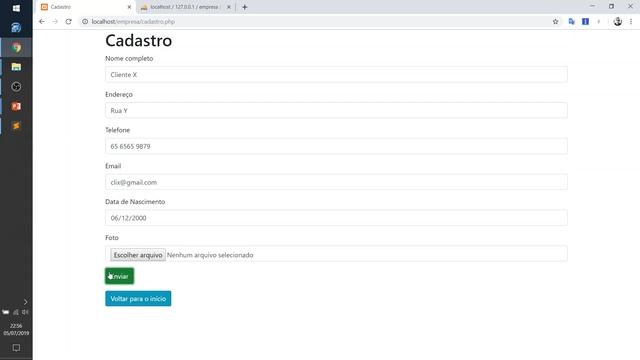Restore down the Chrome window

coord(611,6)
